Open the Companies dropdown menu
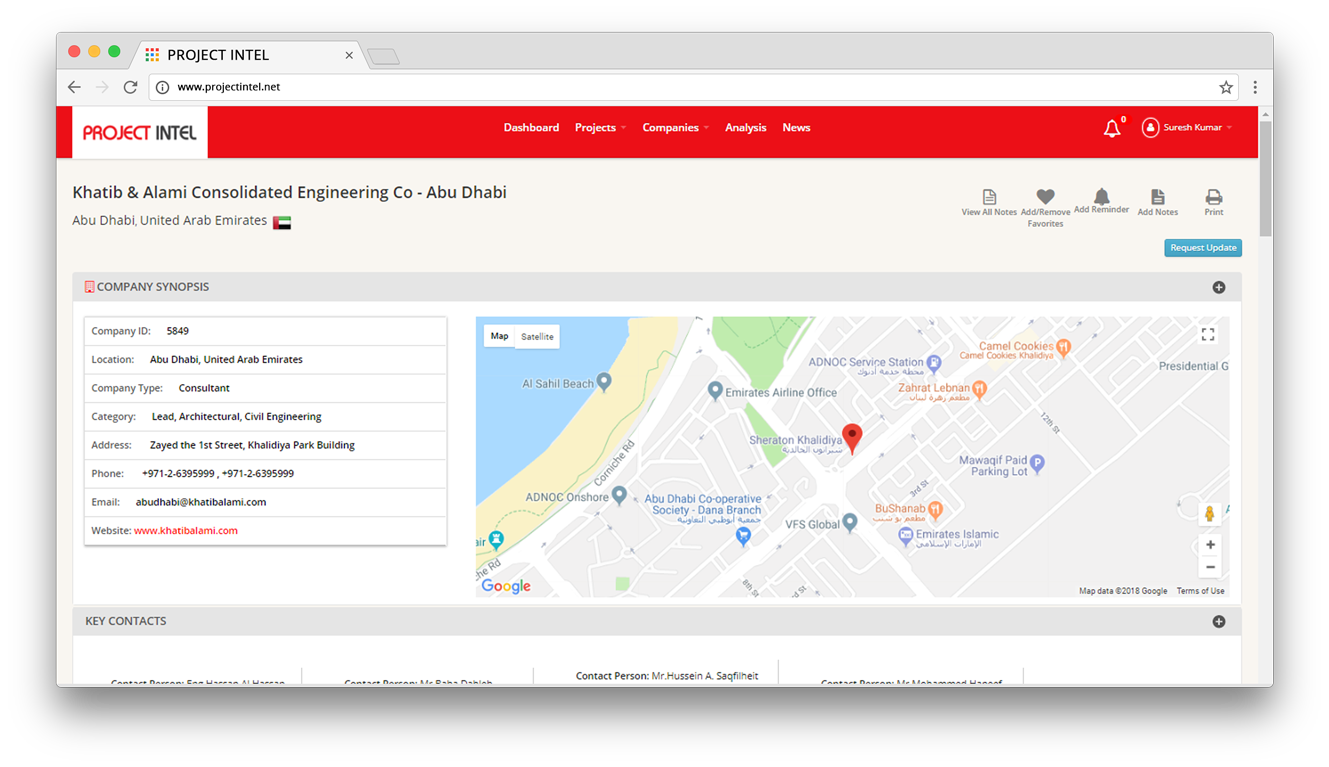1329x767 pixels. 676,128
